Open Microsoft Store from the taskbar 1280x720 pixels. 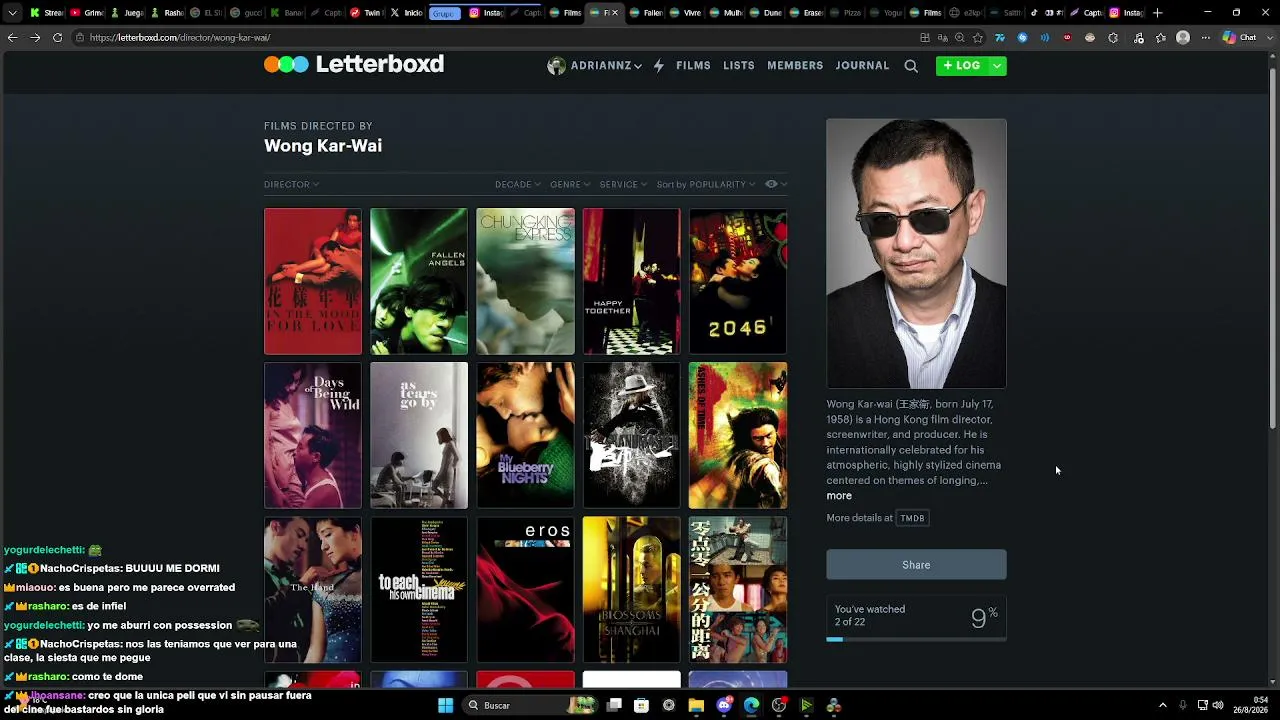click(x=641, y=705)
